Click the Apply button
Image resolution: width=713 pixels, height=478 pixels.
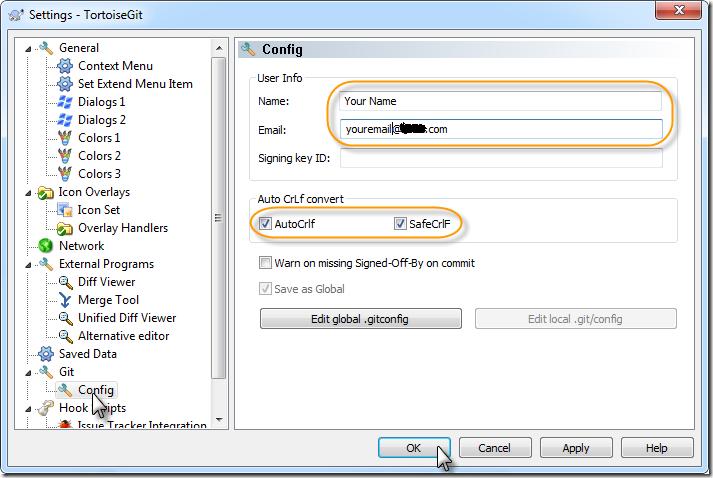pos(576,448)
